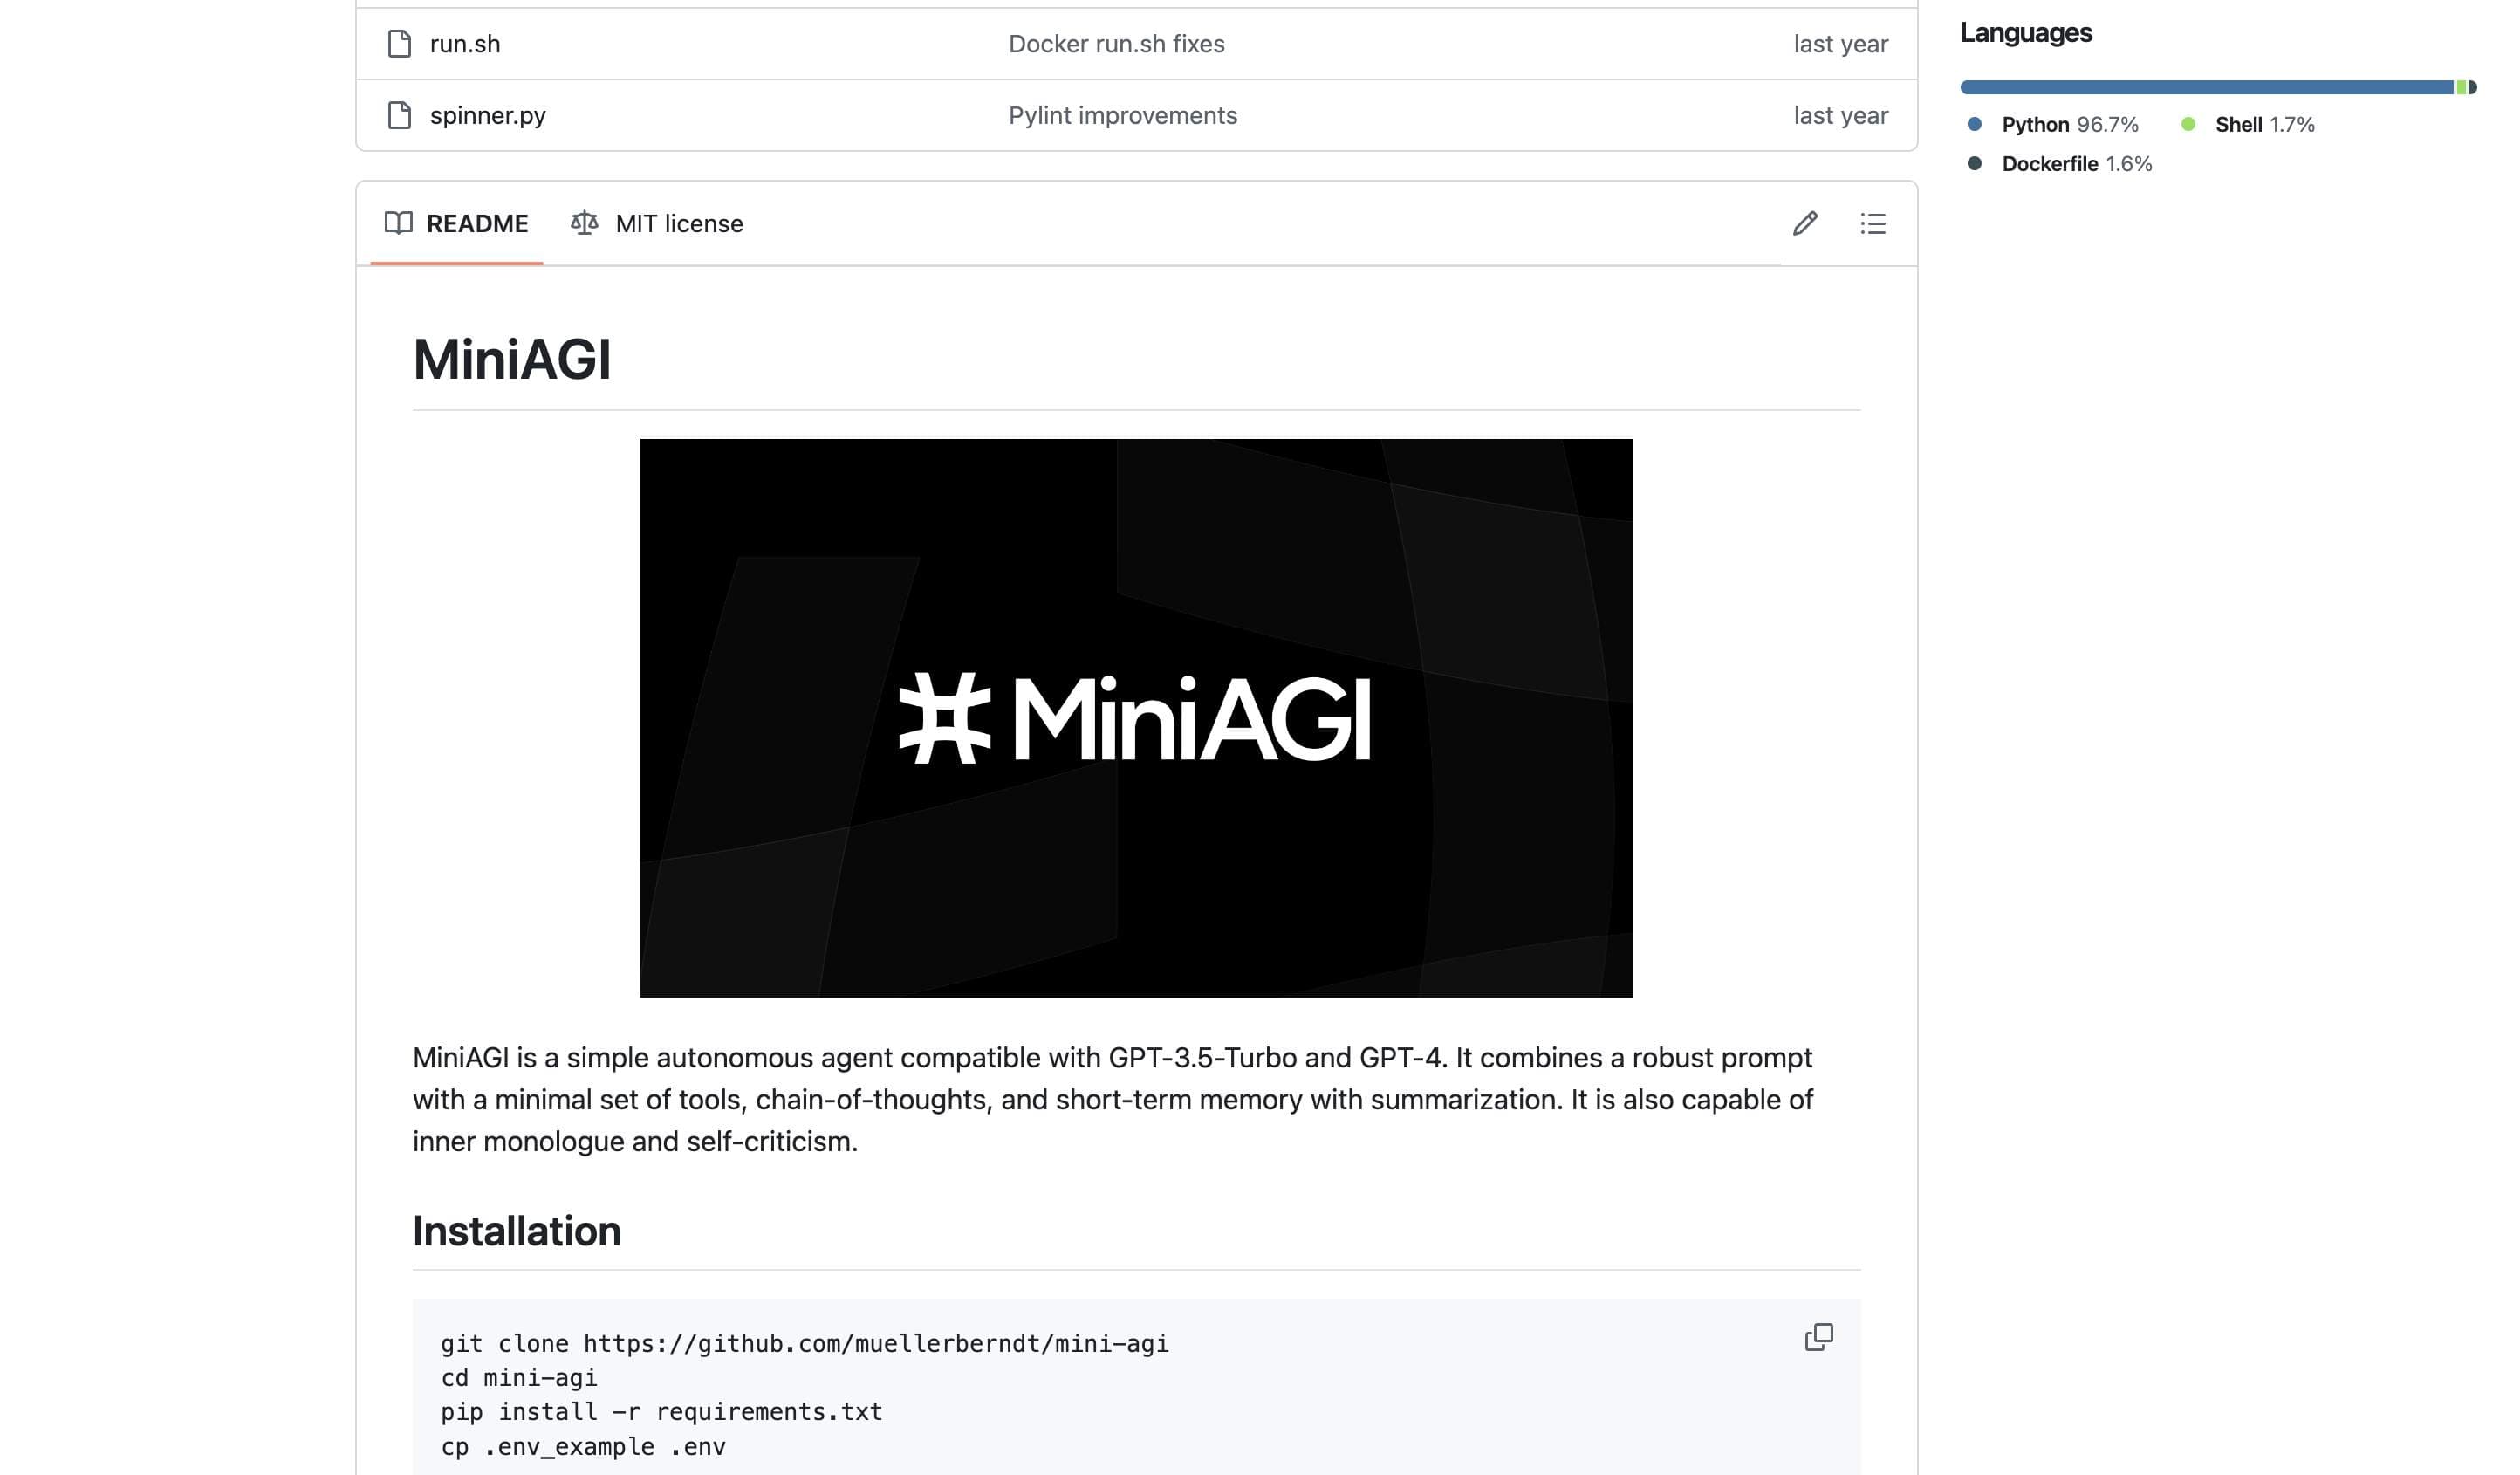Open the Installation heading anchor
The height and width of the screenshot is (1475, 2520).
pyautogui.click(x=516, y=1232)
